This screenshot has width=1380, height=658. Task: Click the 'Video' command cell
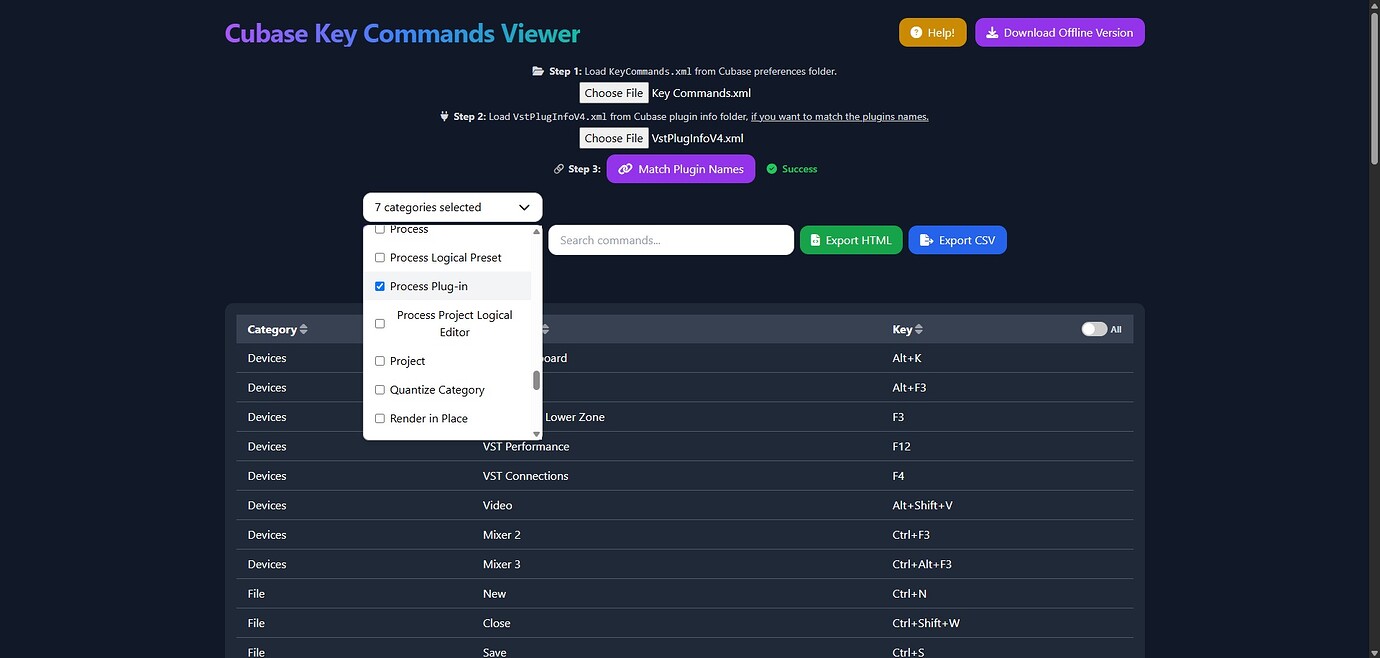pos(497,505)
